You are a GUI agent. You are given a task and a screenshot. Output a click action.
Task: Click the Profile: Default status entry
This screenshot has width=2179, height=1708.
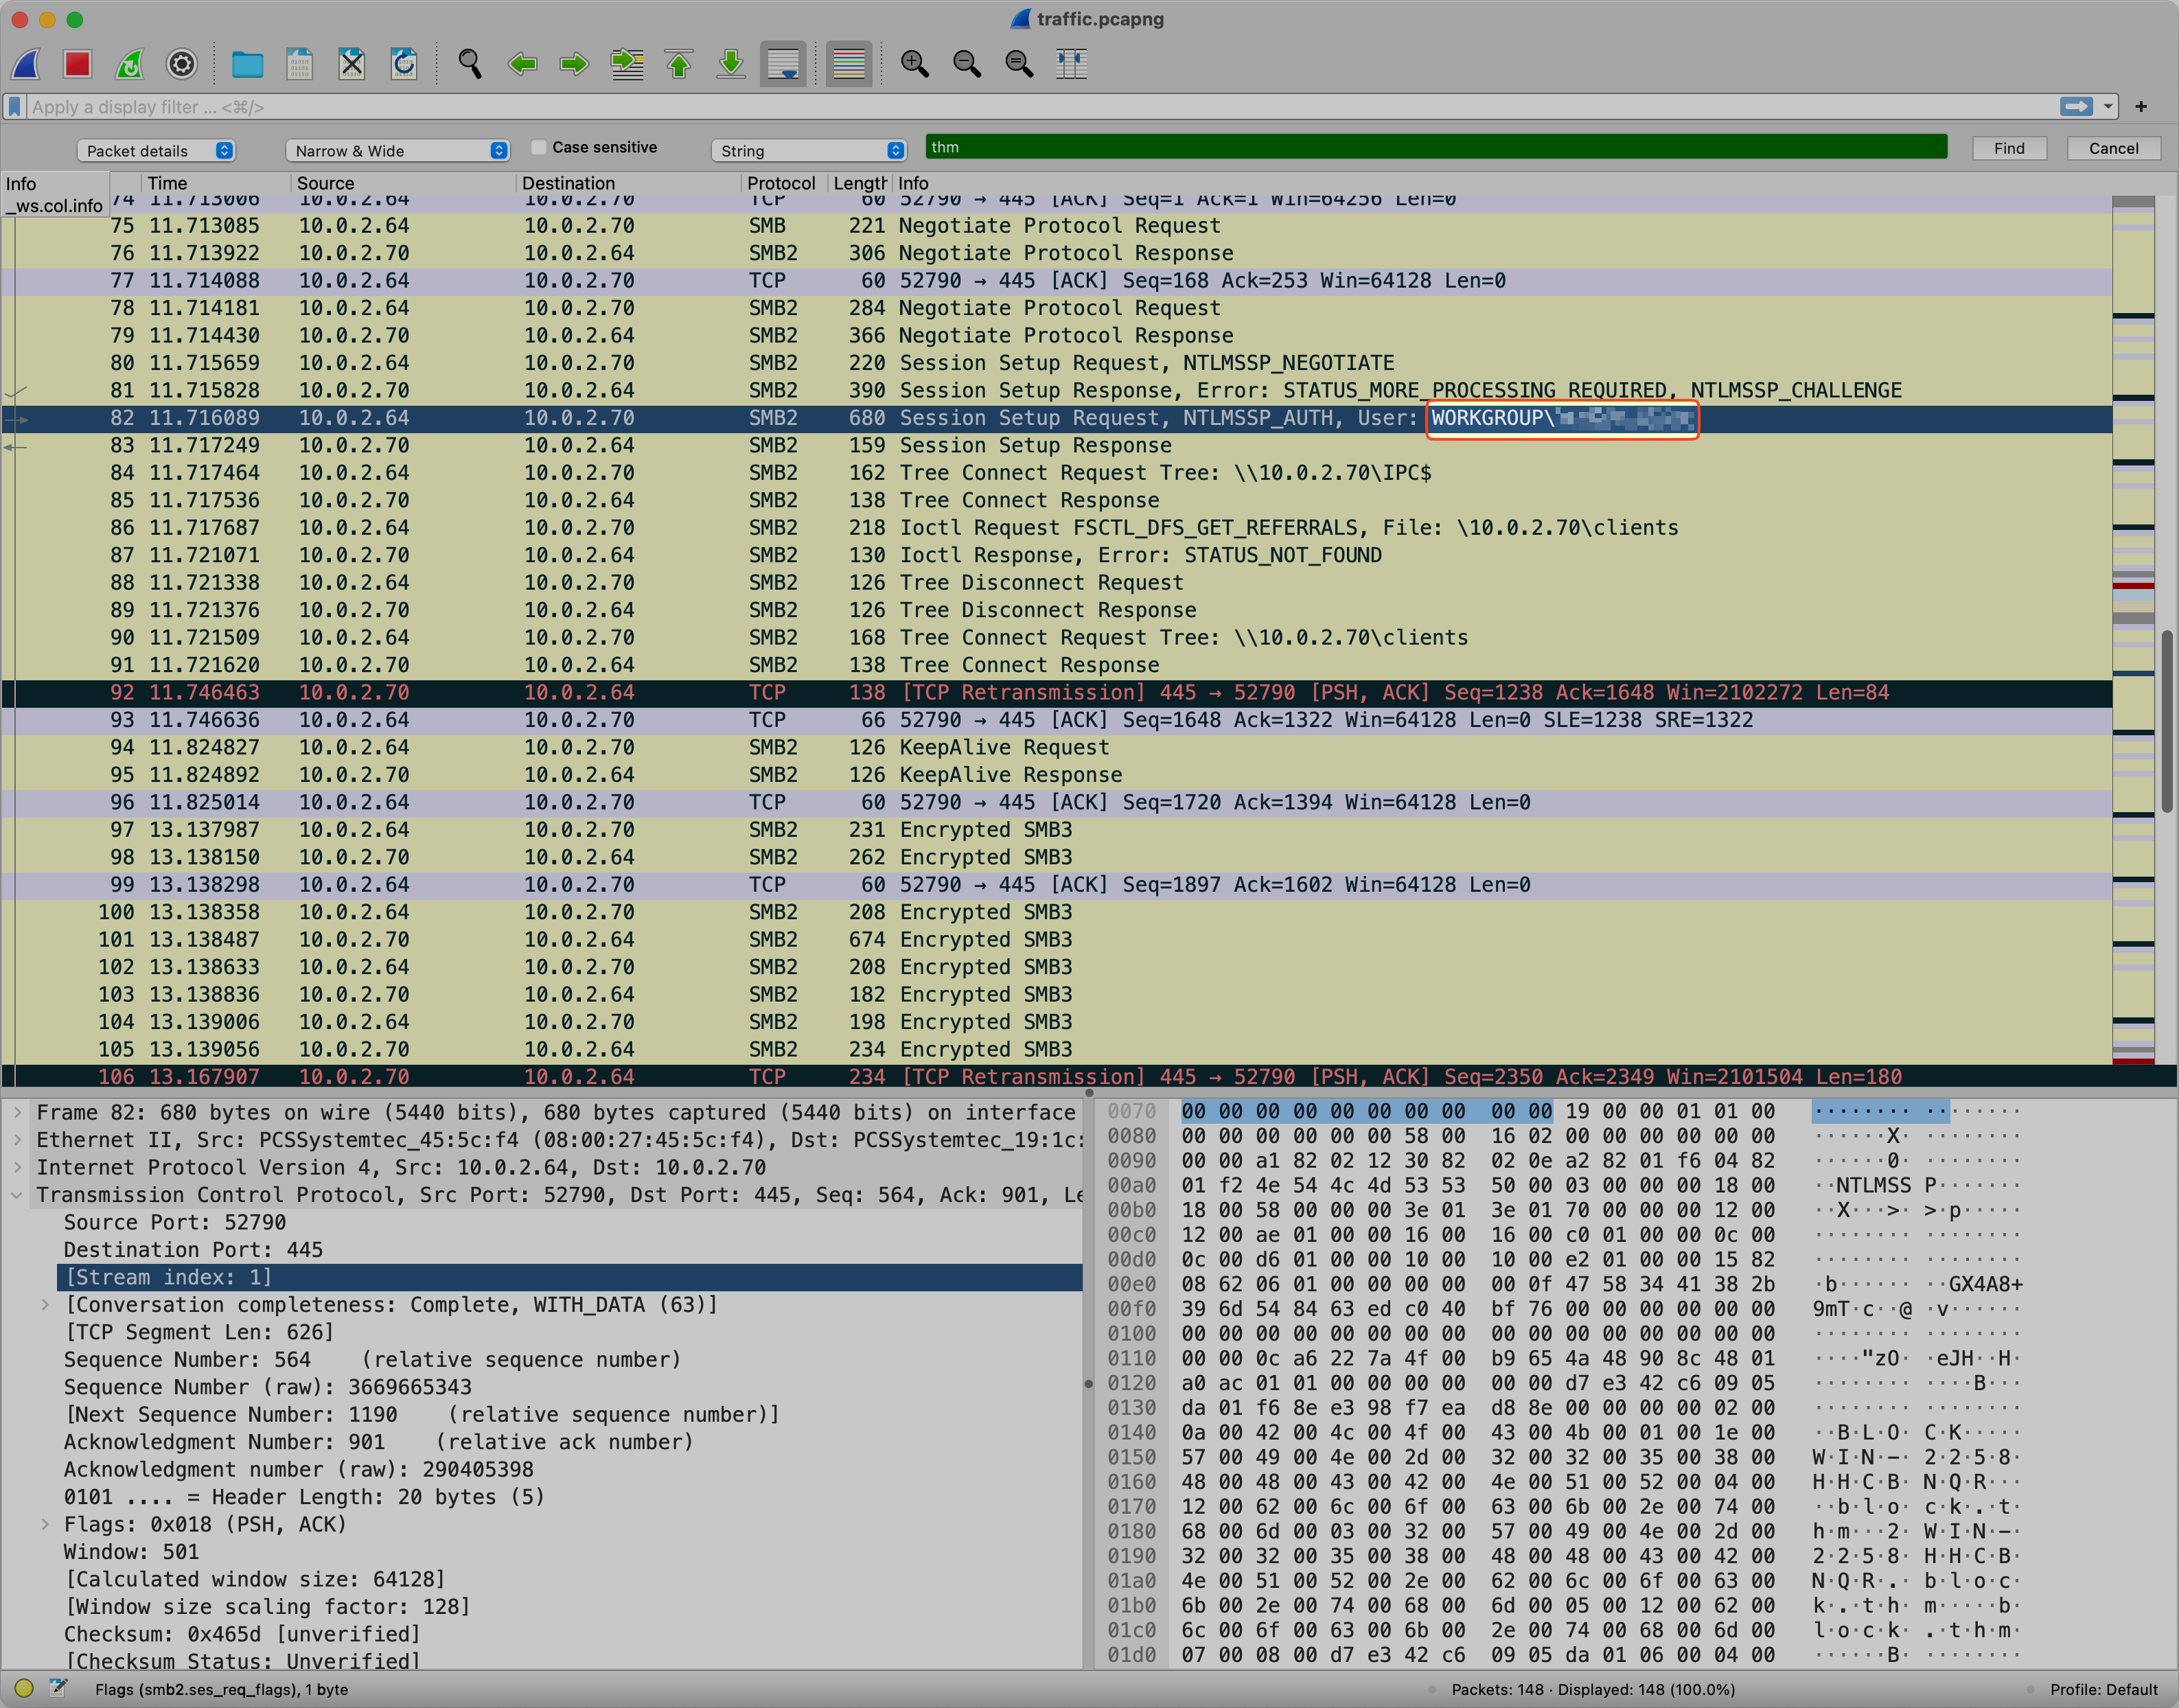2103,1689
